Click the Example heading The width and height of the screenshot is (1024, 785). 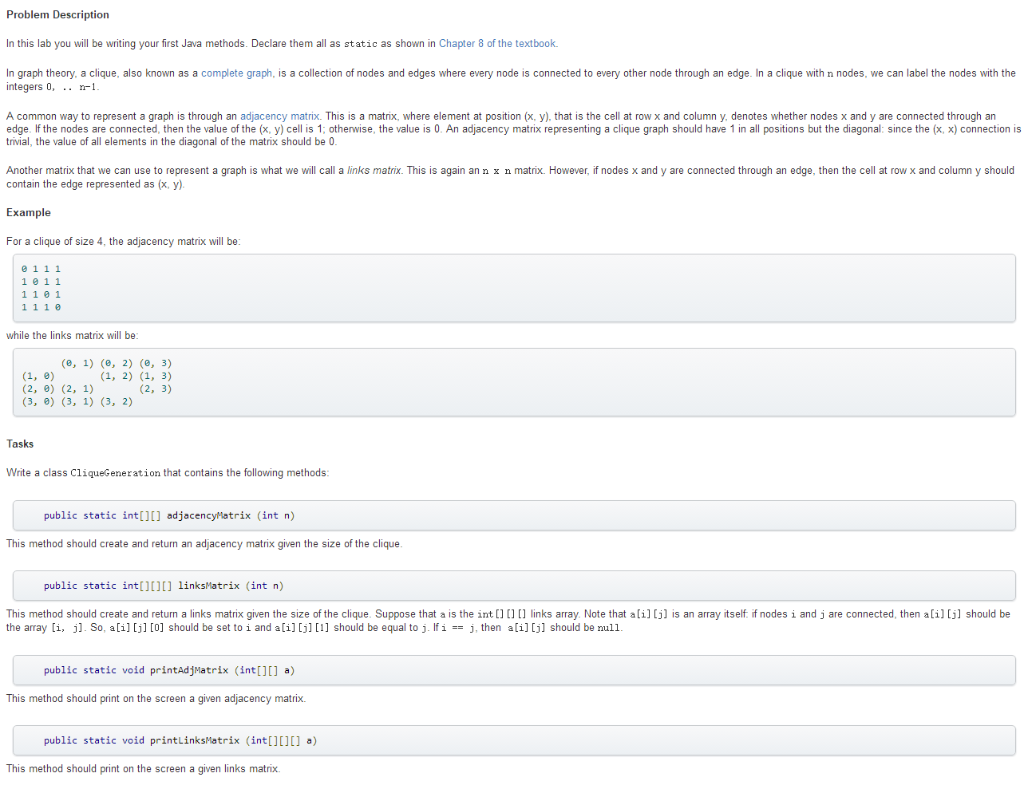pyautogui.click(x=28, y=212)
